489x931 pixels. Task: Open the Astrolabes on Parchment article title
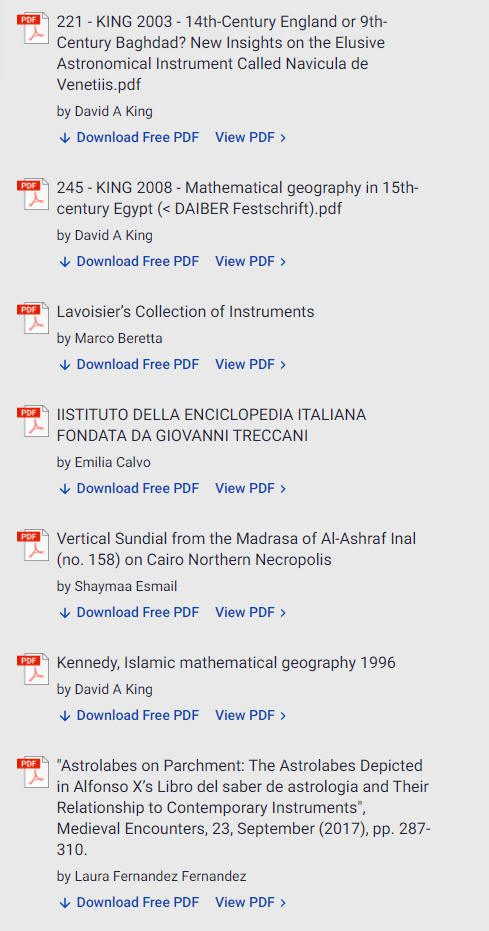coord(244,808)
